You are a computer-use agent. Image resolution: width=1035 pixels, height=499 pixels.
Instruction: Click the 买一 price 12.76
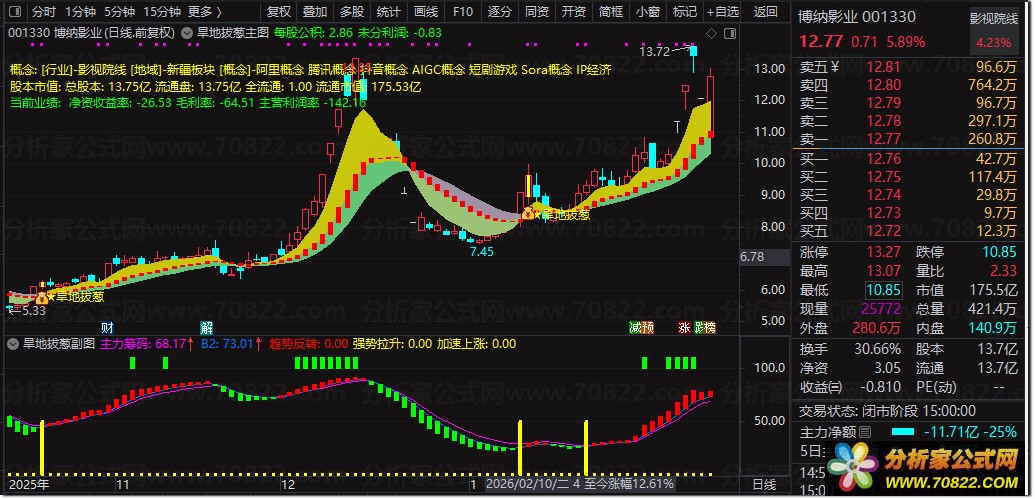[881, 158]
